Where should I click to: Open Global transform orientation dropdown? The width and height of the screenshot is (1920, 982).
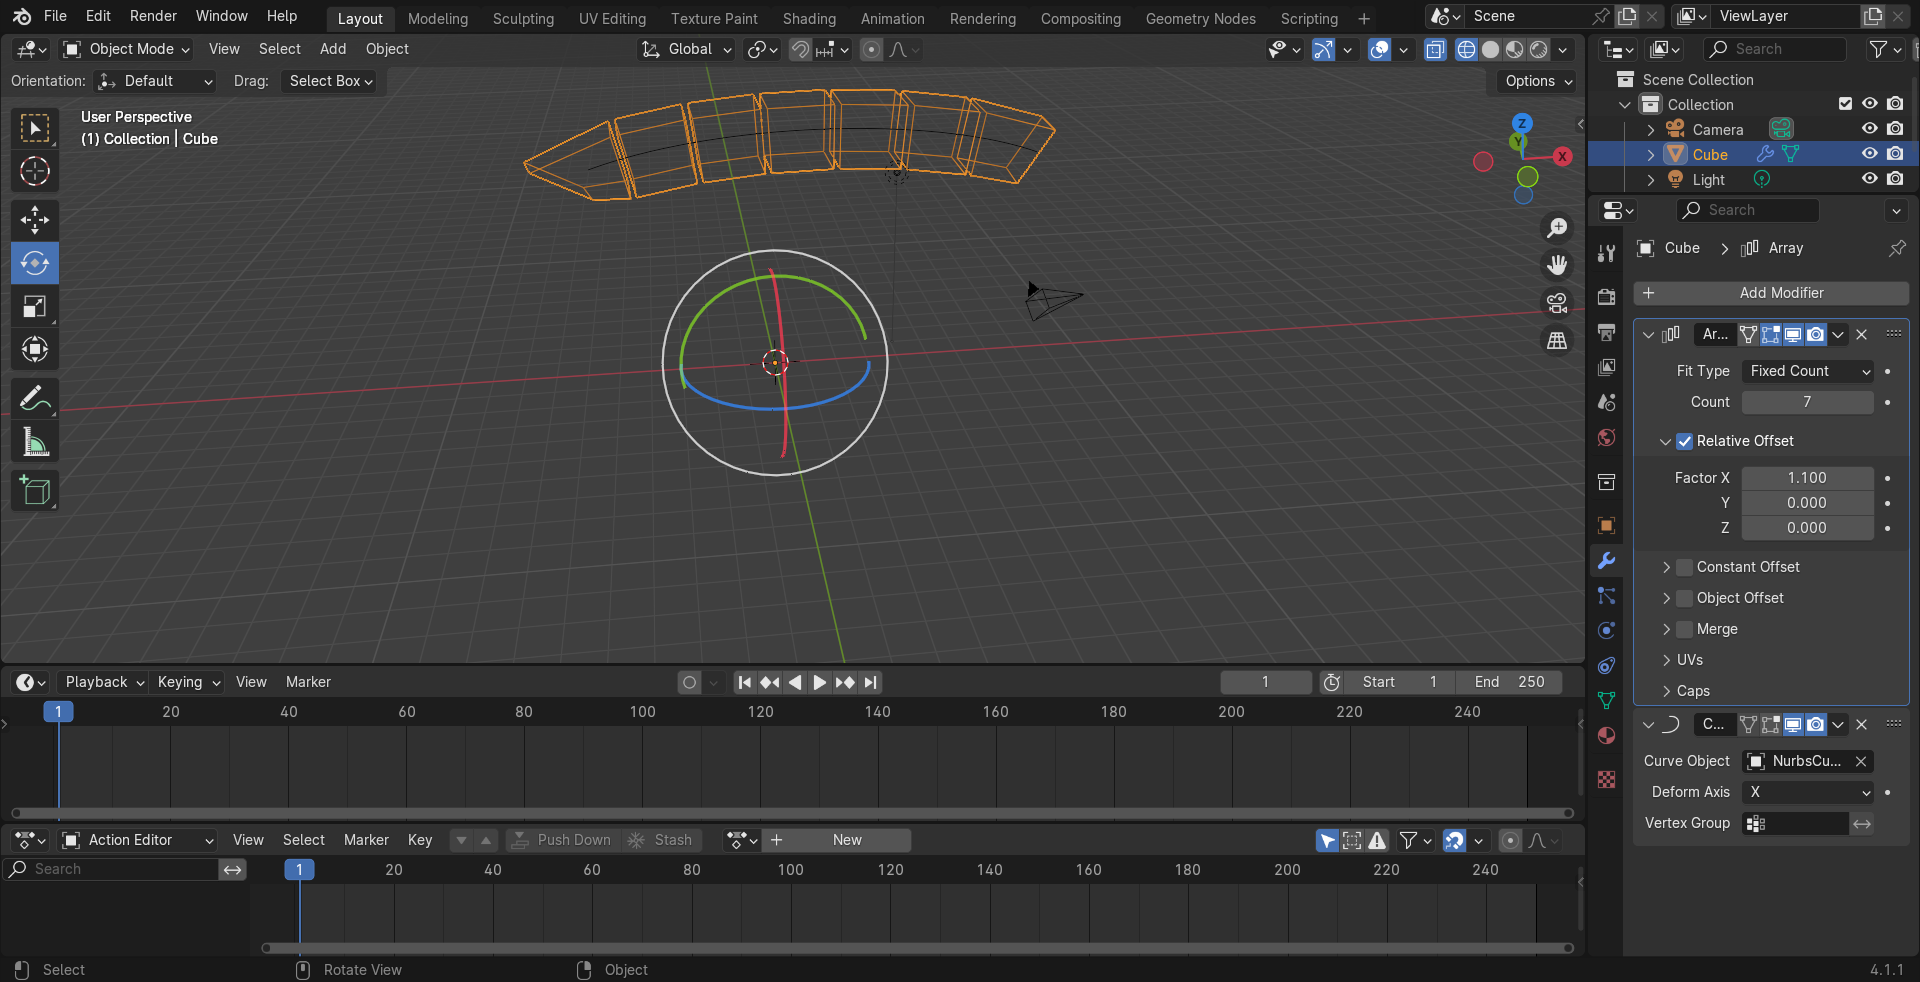[687, 49]
